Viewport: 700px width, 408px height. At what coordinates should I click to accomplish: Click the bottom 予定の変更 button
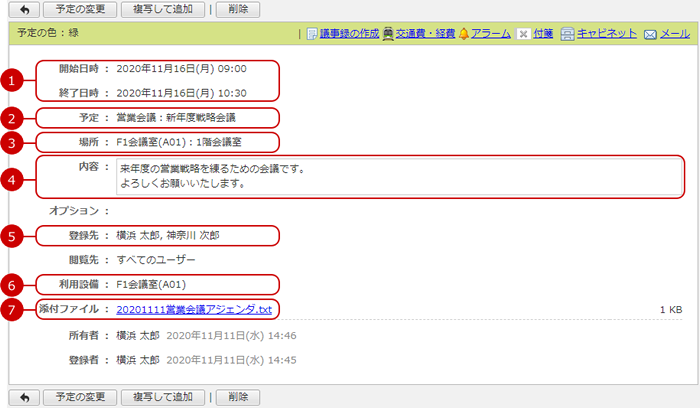click(x=81, y=397)
